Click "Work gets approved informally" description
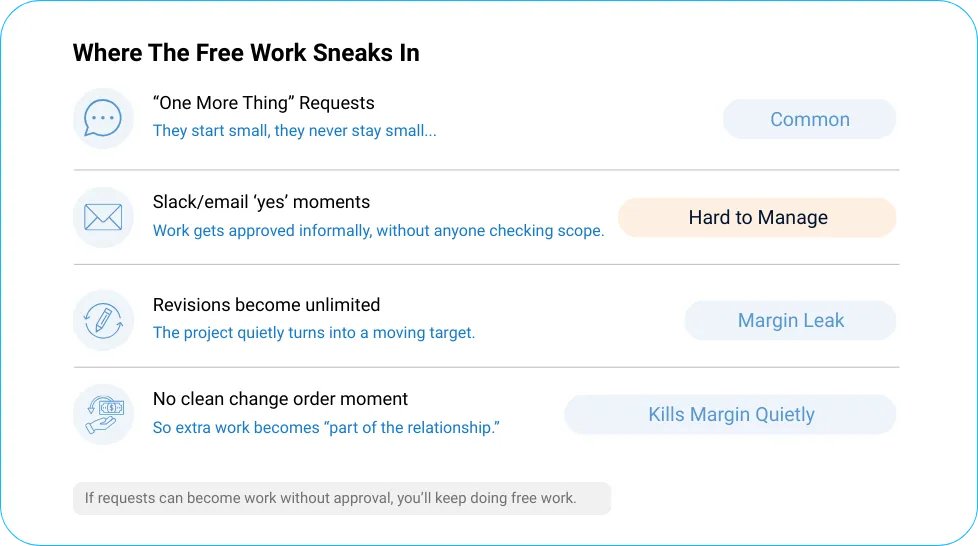Screen dimensions: 978x546 click(379, 230)
